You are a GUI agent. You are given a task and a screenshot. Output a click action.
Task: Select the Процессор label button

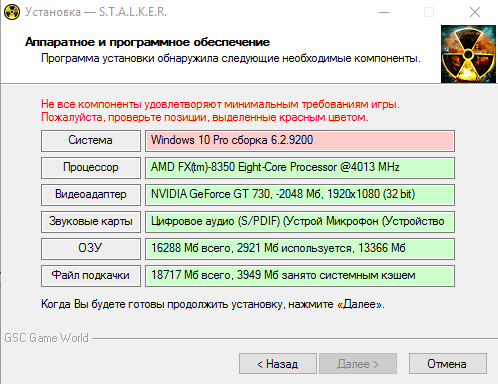click(x=91, y=168)
